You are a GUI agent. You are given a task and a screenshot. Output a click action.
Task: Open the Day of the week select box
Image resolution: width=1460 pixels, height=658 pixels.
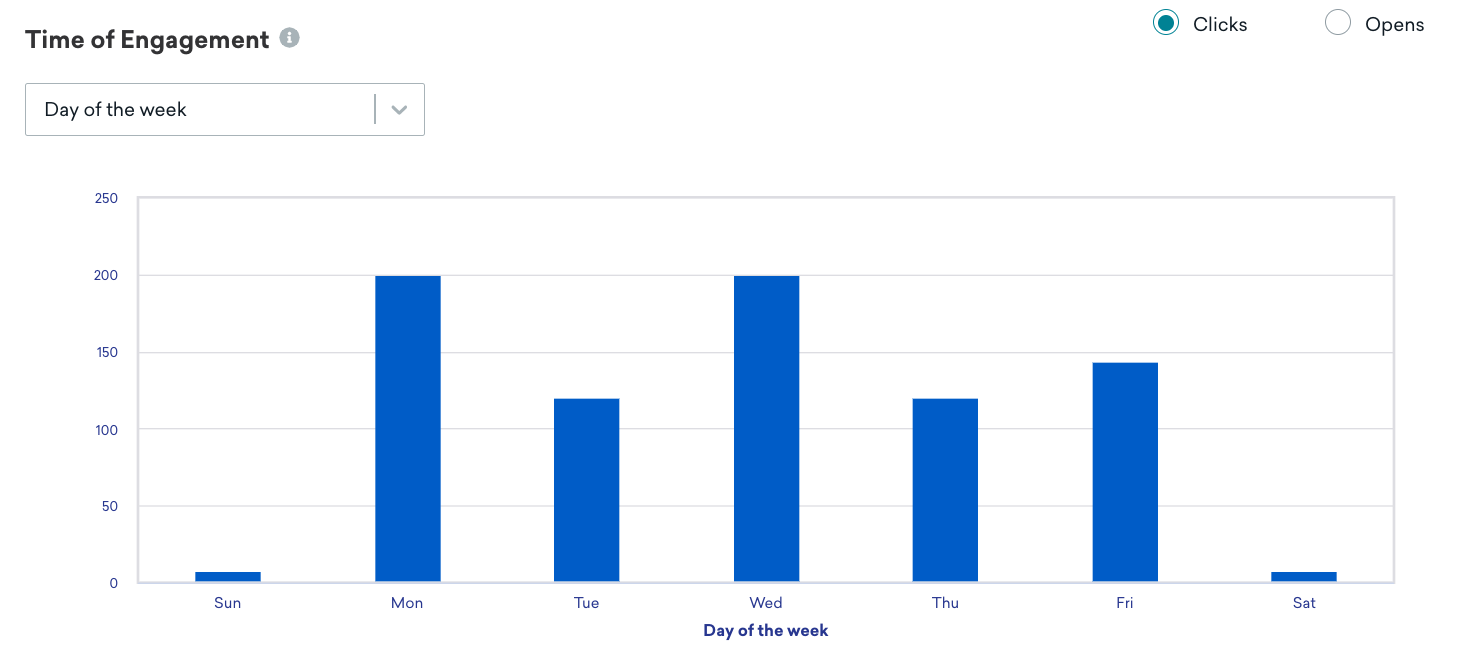pos(225,109)
